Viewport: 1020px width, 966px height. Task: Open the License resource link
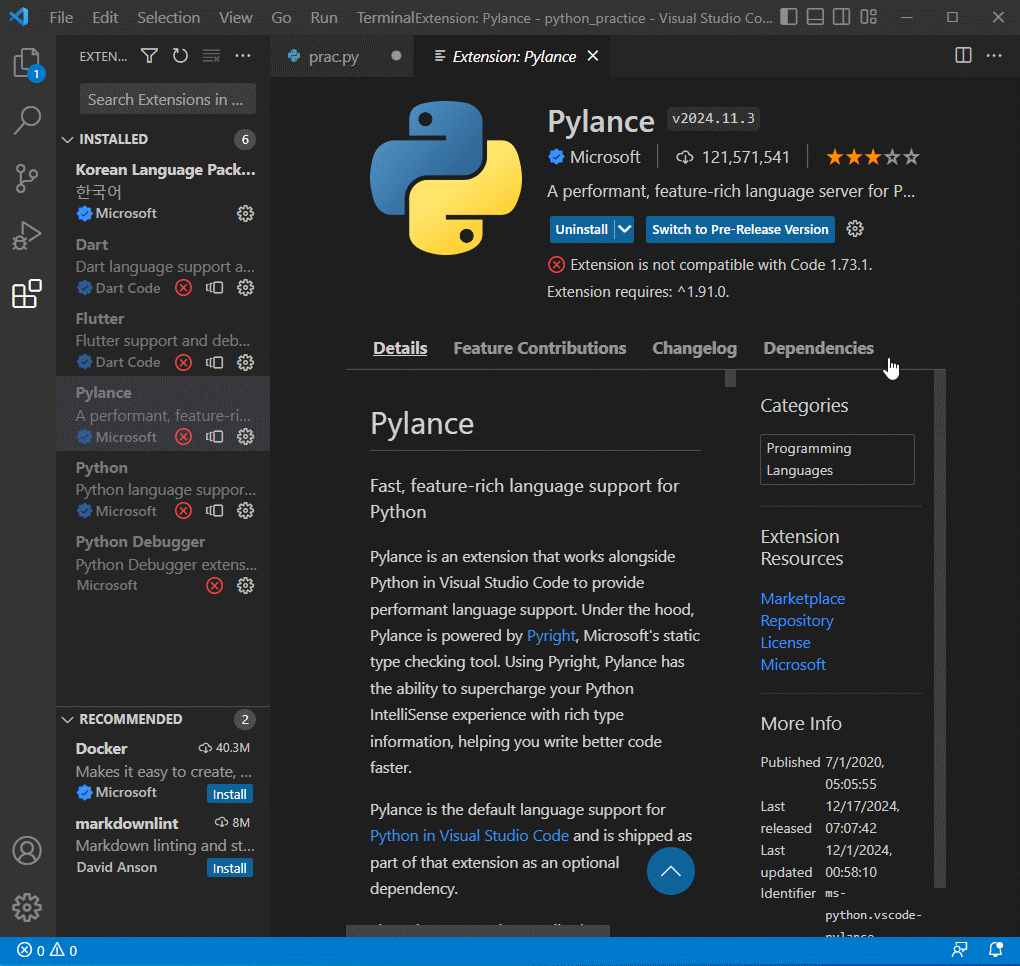click(x=785, y=643)
